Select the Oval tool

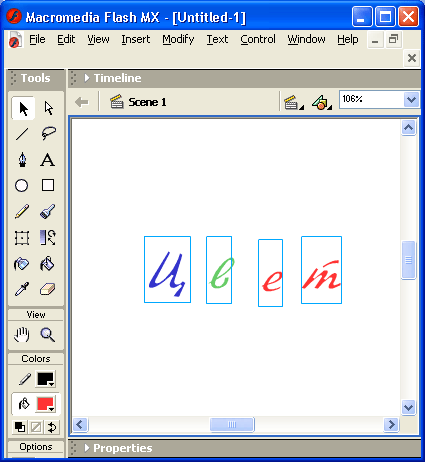pos(22,186)
